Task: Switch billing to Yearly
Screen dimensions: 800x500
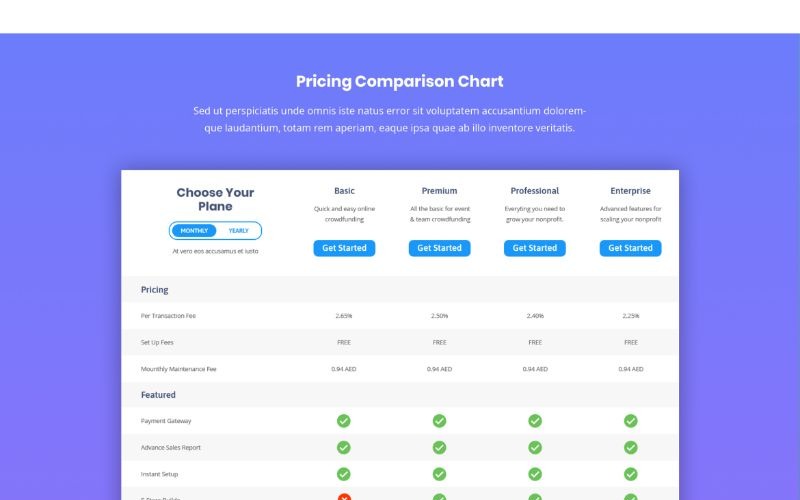Action: (239, 231)
